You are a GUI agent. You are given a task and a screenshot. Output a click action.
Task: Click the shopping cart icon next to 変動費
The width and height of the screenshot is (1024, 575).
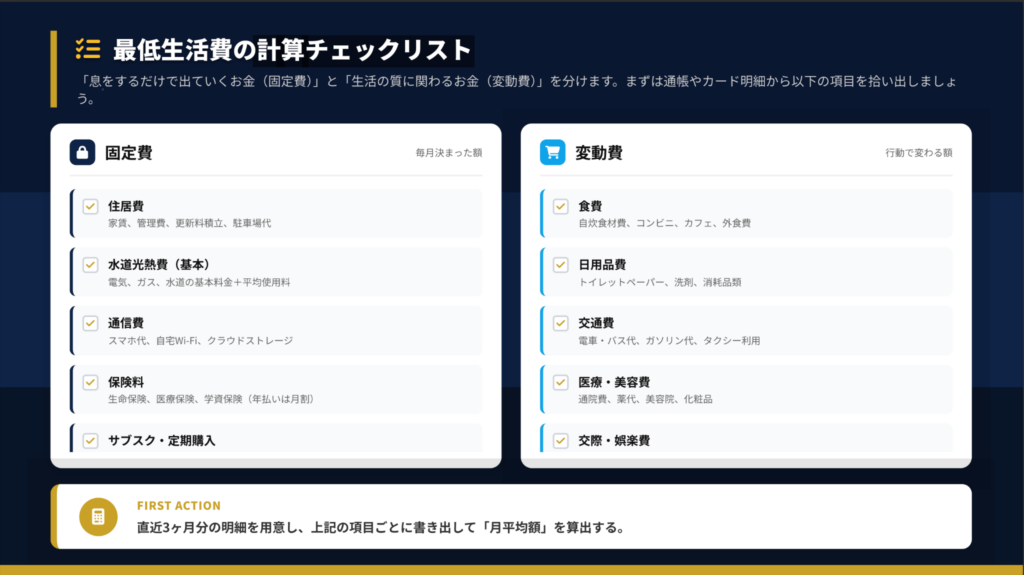click(x=552, y=152)
